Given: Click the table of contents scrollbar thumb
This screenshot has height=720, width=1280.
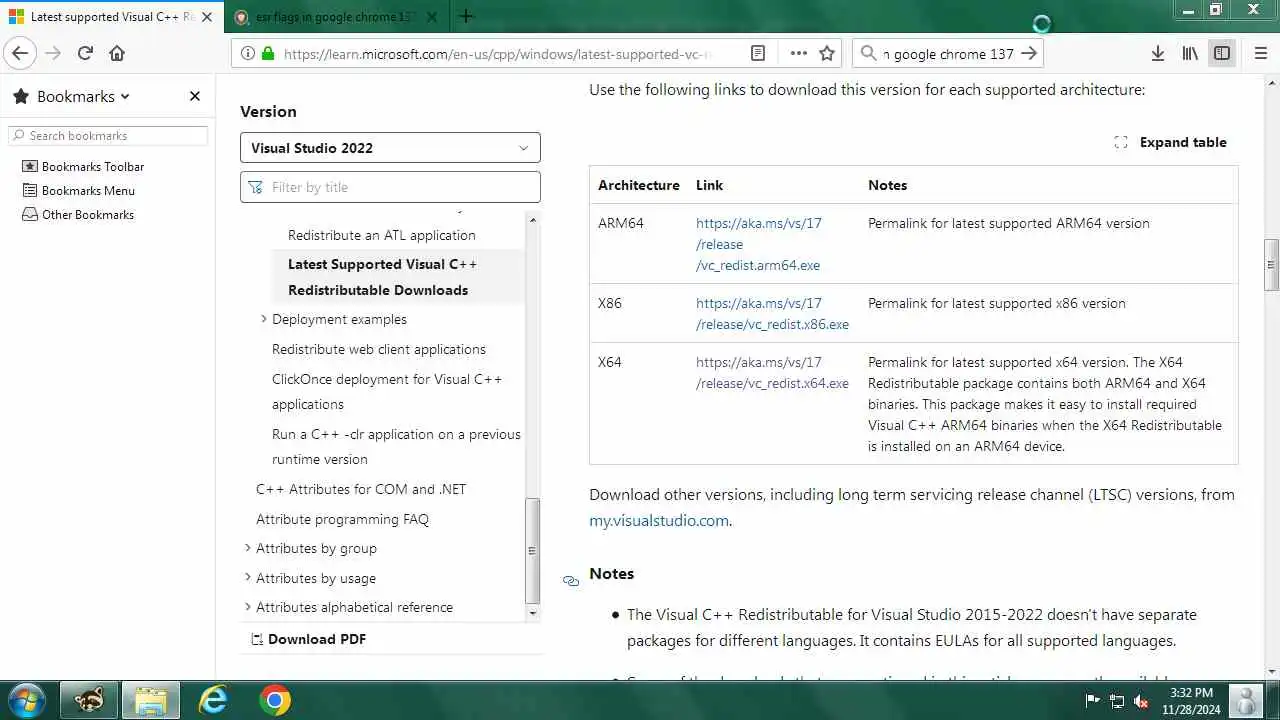Looking at the screenshot, I should click(532, 549).
